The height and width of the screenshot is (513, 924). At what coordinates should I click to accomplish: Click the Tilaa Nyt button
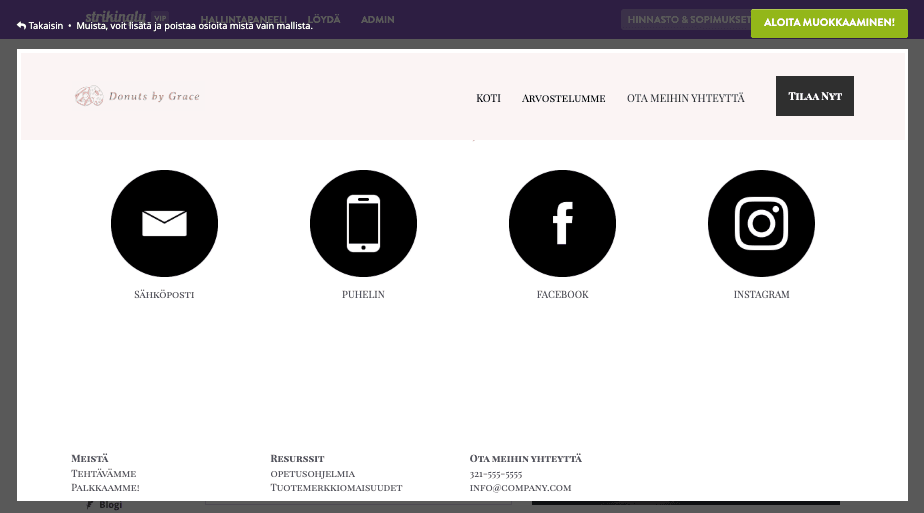(x=814, y=96)
